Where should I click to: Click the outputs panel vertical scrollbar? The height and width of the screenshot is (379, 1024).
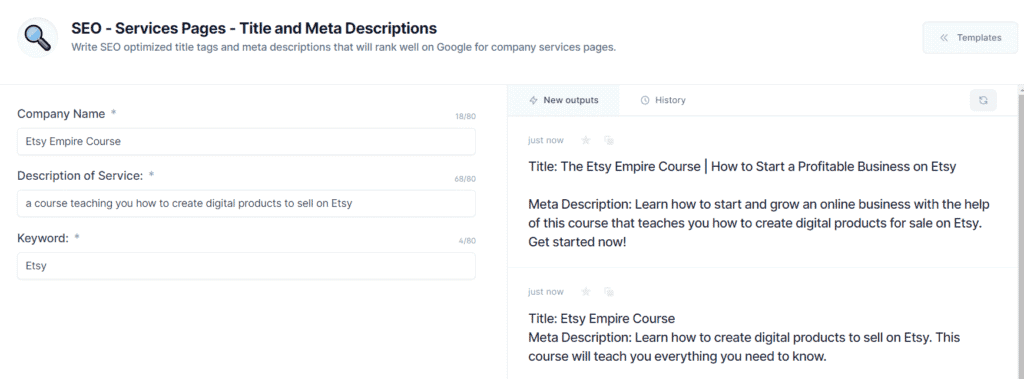pyautogui.click(x=1020, y=232)
